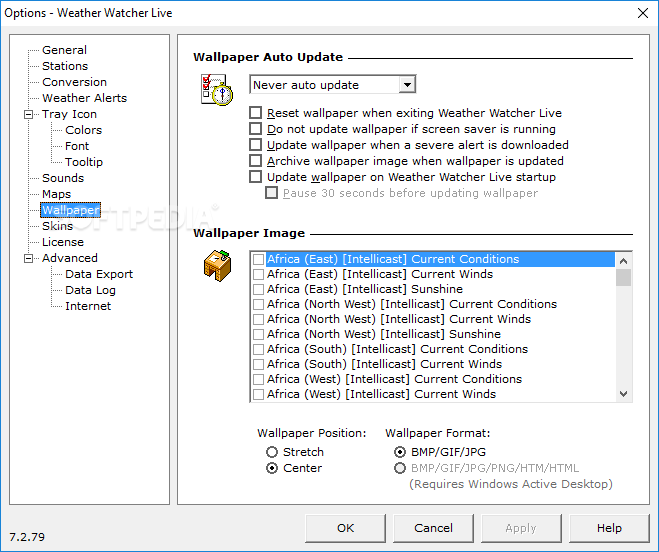Enable Reset wallpaper when exiting checkbox
This screenshot has width=659, height=552.
[256, 113]
